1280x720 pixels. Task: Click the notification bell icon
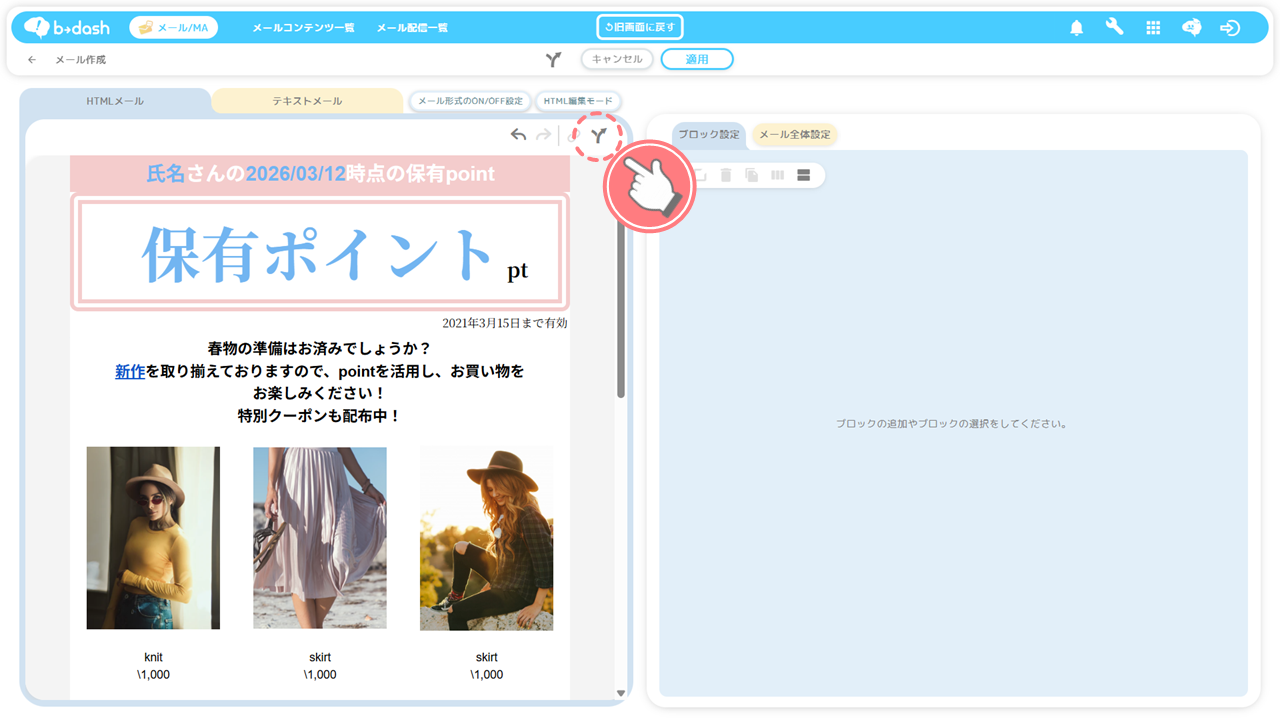click(x=1076, y=28)
